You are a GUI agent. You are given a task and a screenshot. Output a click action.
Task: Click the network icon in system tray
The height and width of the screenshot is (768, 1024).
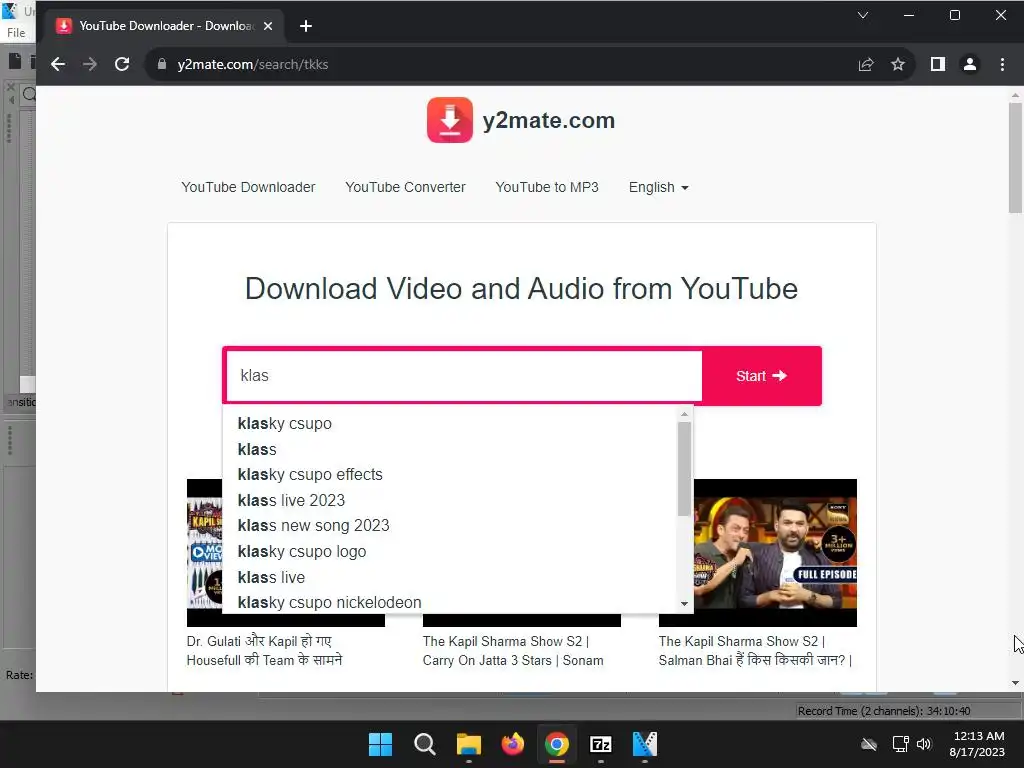(x=901, y=744)
